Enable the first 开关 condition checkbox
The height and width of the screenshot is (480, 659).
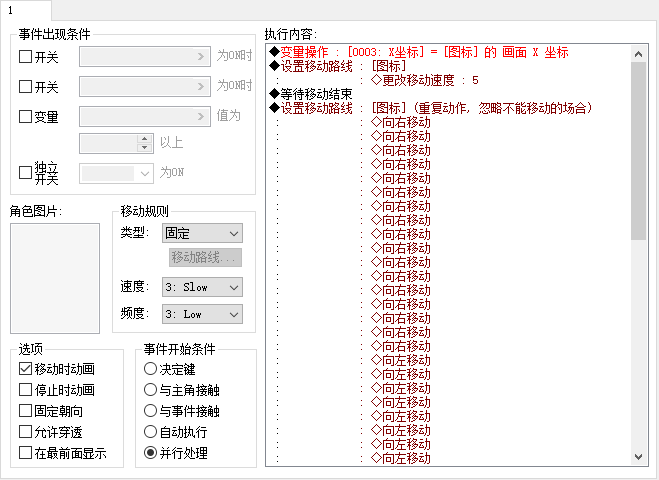[x=26, y=56]
